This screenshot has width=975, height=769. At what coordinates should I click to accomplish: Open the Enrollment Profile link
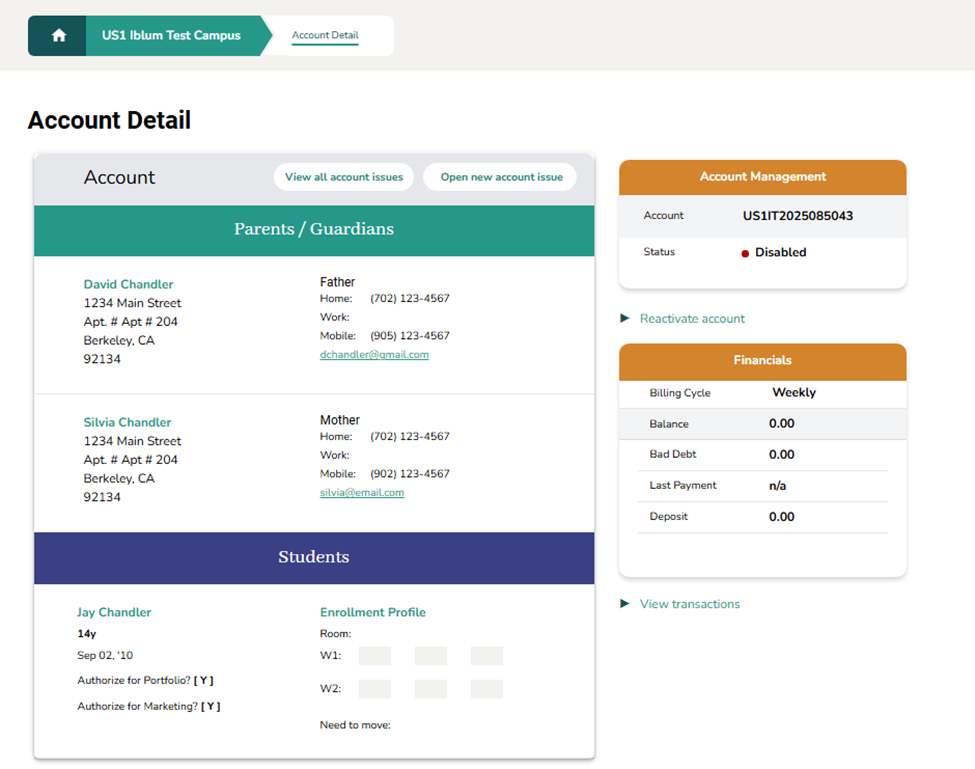coord(372,612)
